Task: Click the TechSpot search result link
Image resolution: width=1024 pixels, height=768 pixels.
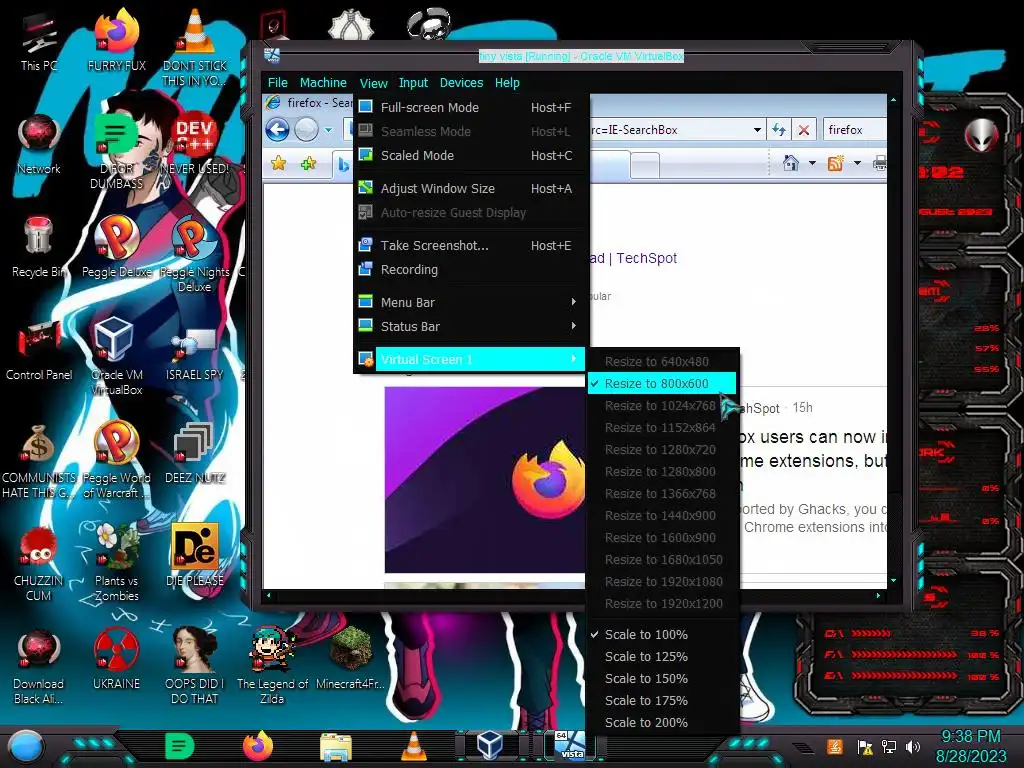Action: coord(633,258)
